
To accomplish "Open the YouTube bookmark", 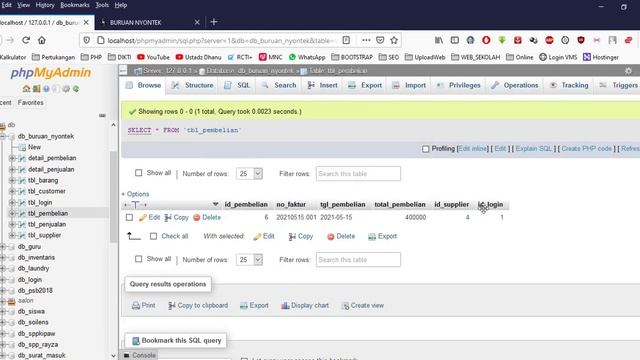I will 153,57.
